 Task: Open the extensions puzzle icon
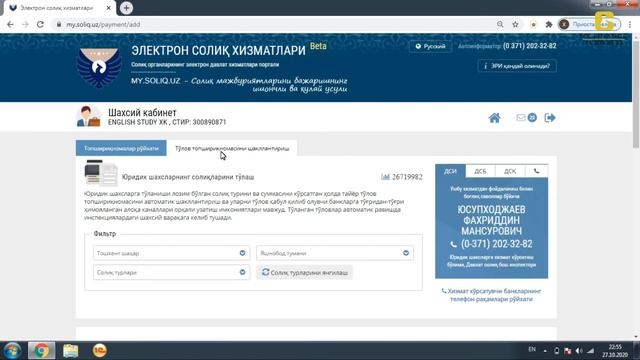tap(549, 24)
